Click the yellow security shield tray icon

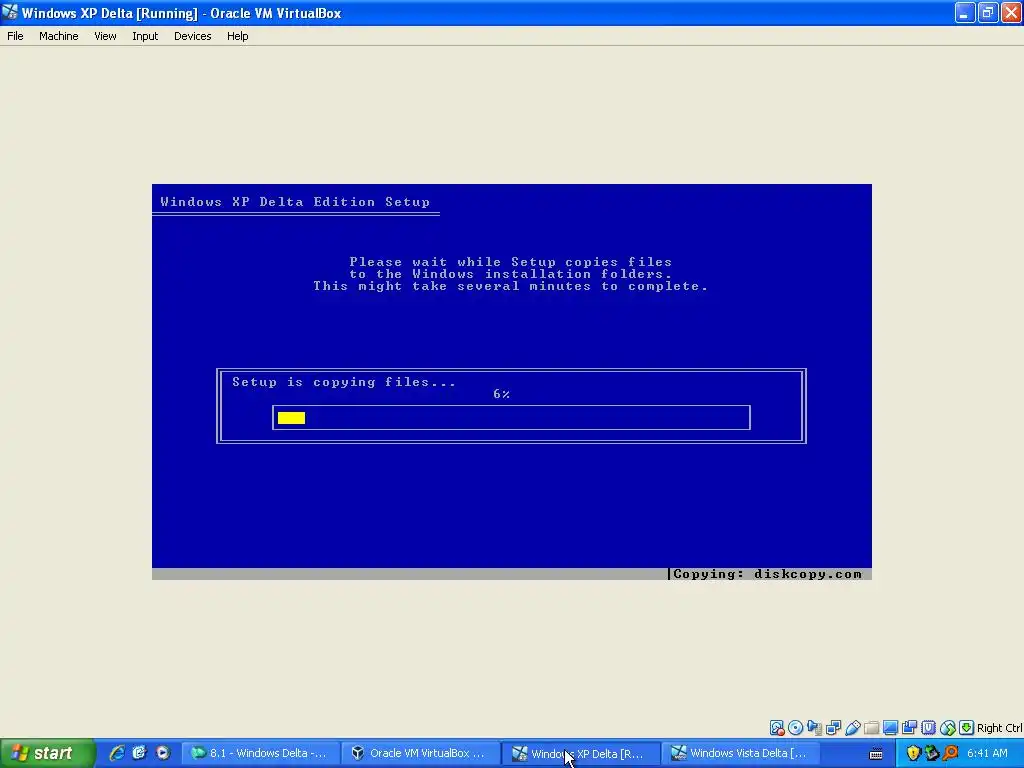click(x=913, y=753)
